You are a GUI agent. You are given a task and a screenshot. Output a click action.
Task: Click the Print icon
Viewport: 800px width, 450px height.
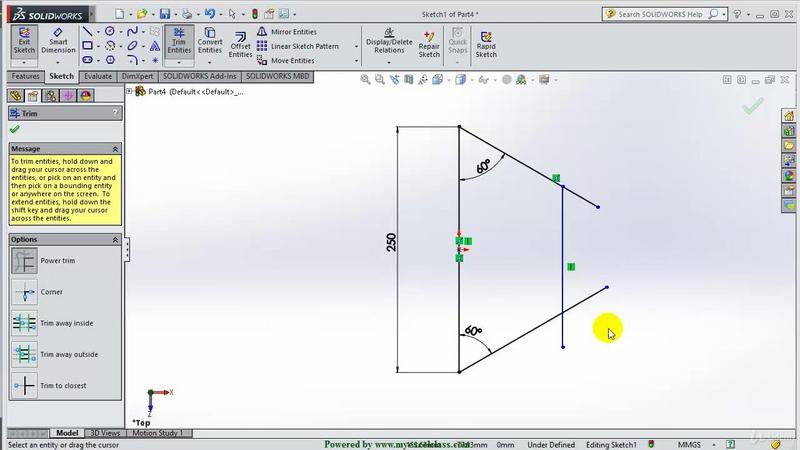[187, 14]
